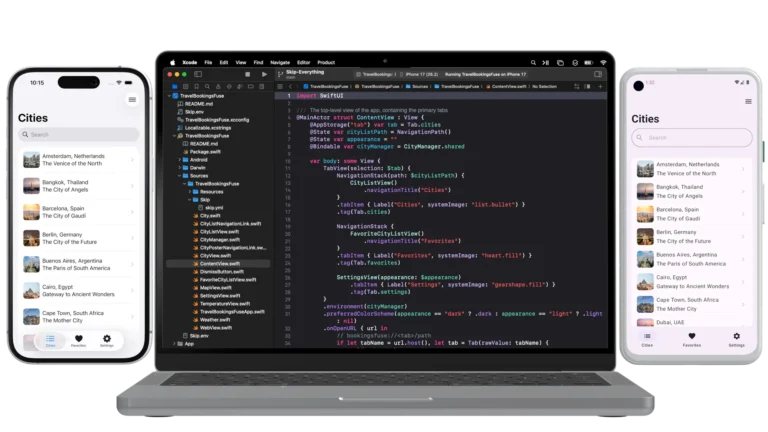This screenshot has height=432, width=768.
Task: Go back in editor history
Action: pyautogui.click(x=290, y=87)
